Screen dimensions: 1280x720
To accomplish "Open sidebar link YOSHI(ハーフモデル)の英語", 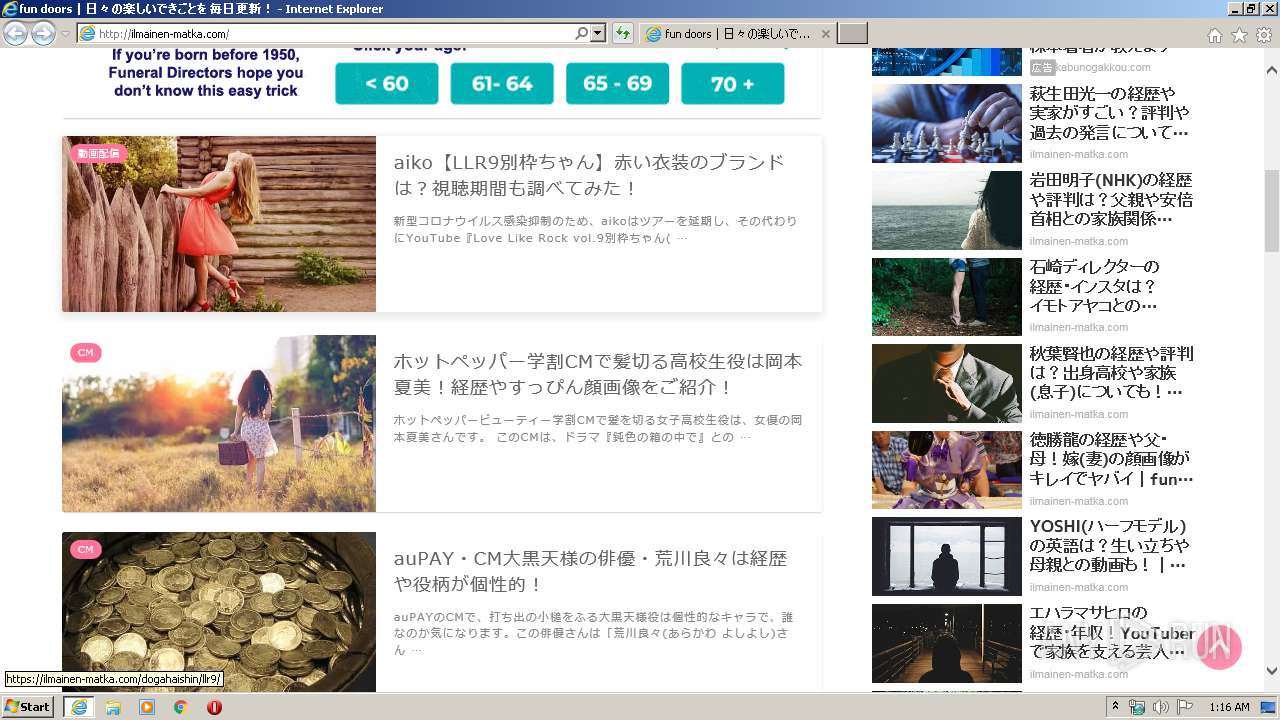I will point(1110,545).
